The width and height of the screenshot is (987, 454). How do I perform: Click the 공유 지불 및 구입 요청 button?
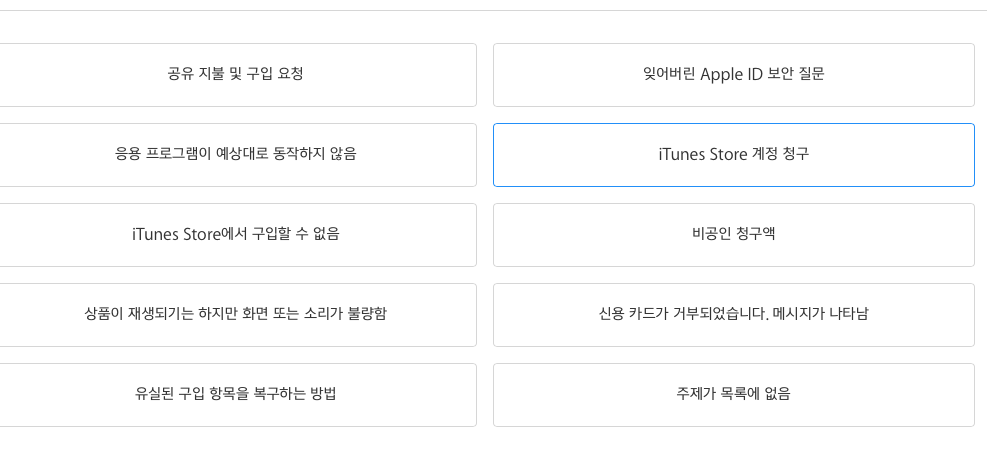tap(236, 74)
